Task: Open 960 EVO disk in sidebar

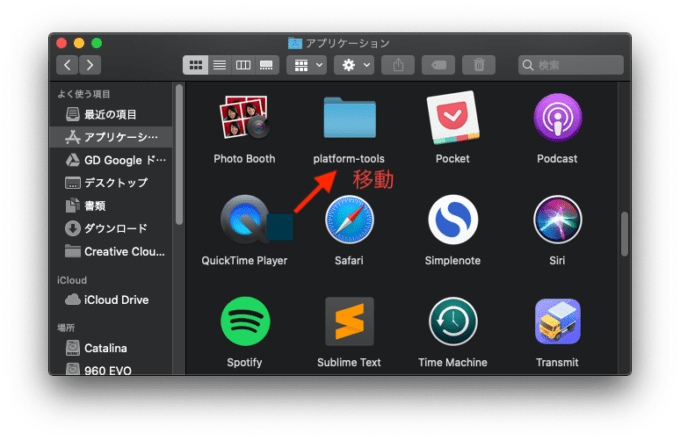Action: (111, 368)
